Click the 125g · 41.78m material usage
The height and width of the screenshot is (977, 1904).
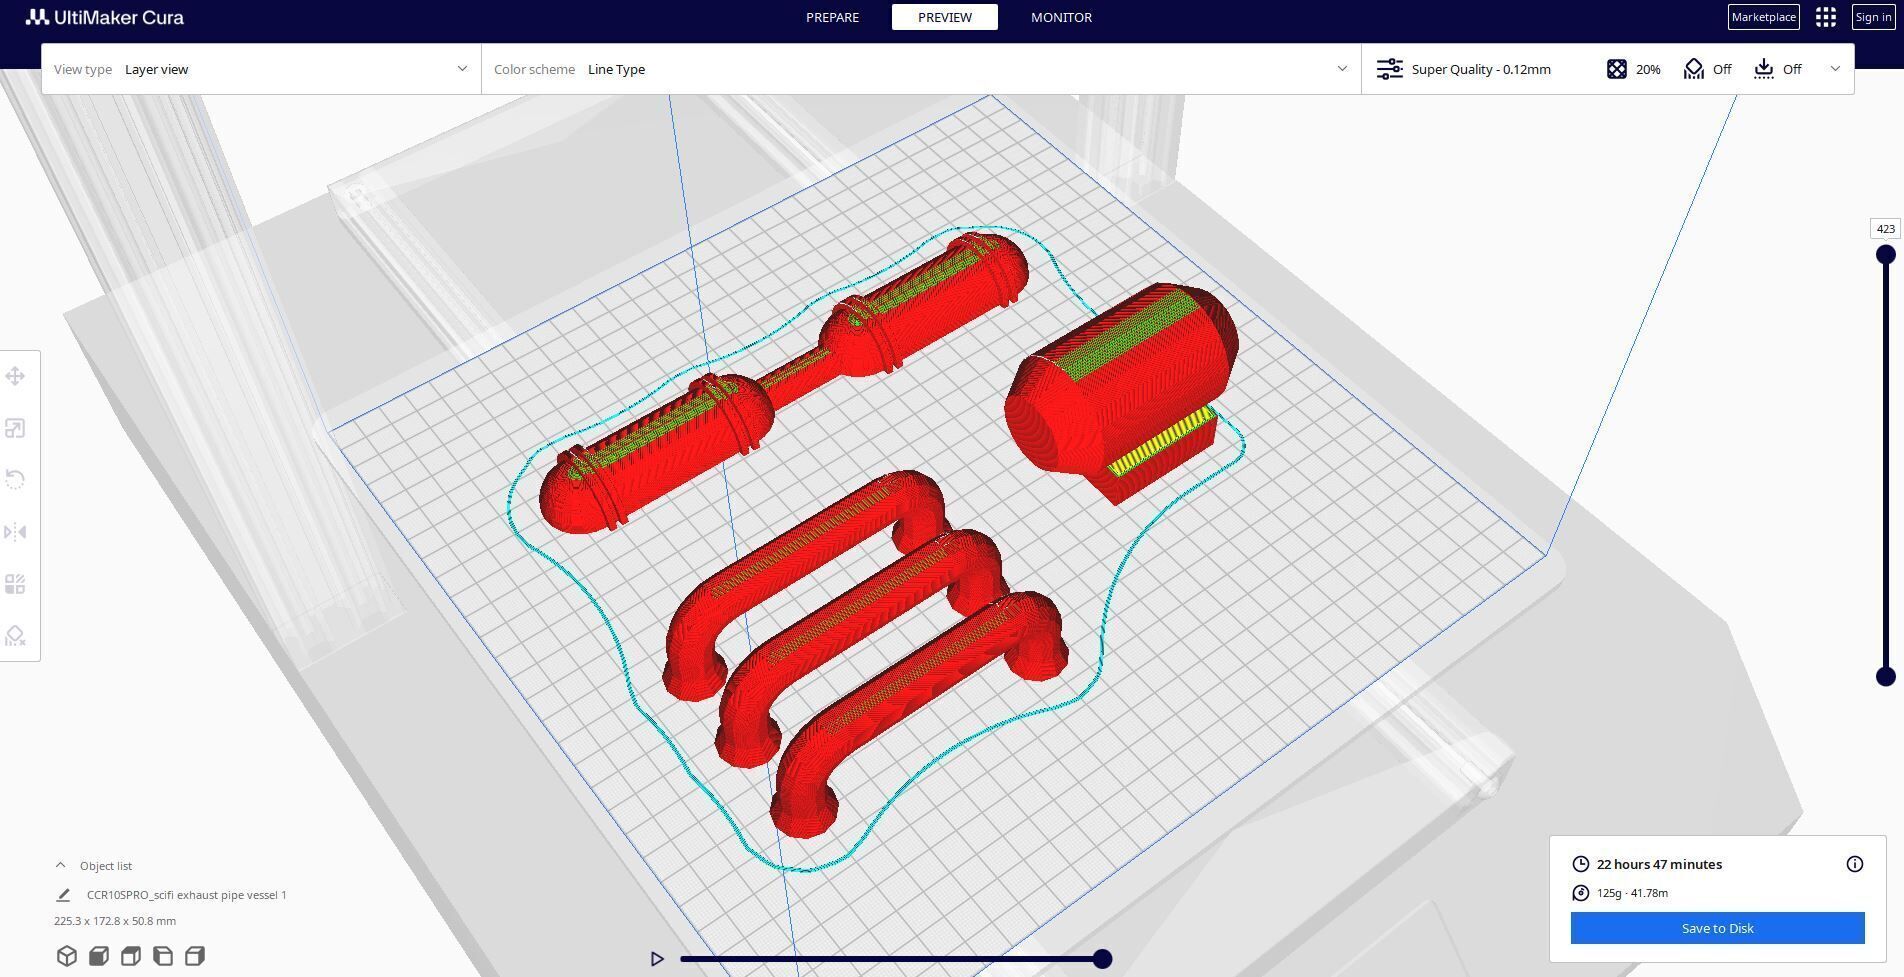[1632, 893]
